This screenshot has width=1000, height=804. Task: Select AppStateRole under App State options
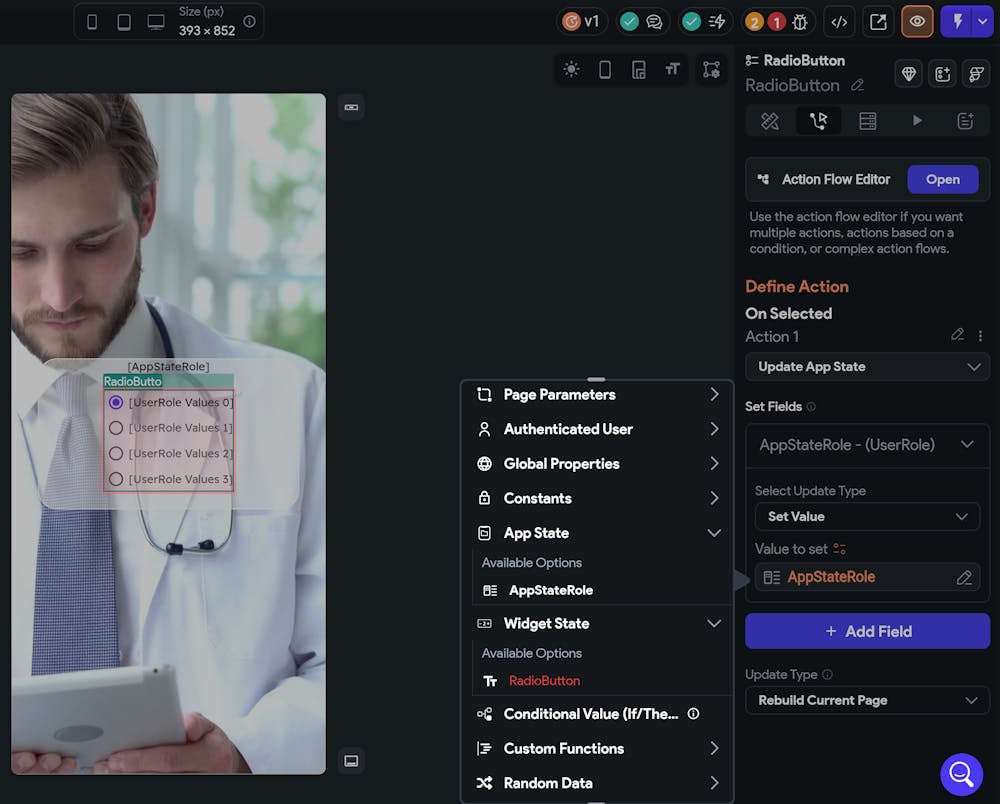coord(551,590)
